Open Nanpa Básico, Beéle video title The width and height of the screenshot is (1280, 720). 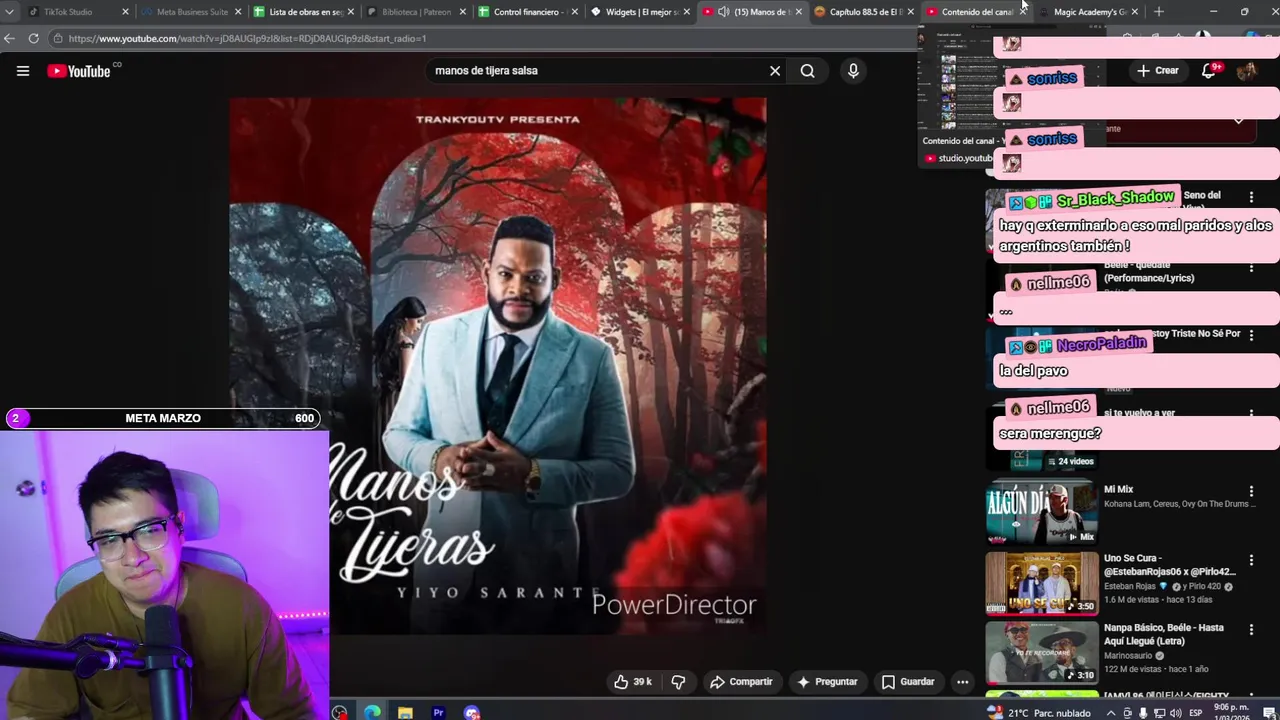point(1164,634)
